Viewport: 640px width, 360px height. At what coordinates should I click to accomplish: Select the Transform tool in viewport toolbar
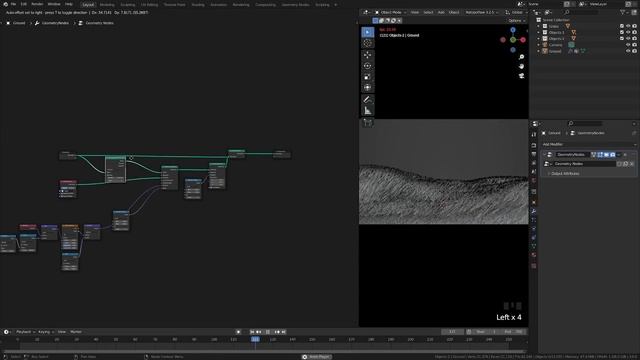tap(367, 87)
